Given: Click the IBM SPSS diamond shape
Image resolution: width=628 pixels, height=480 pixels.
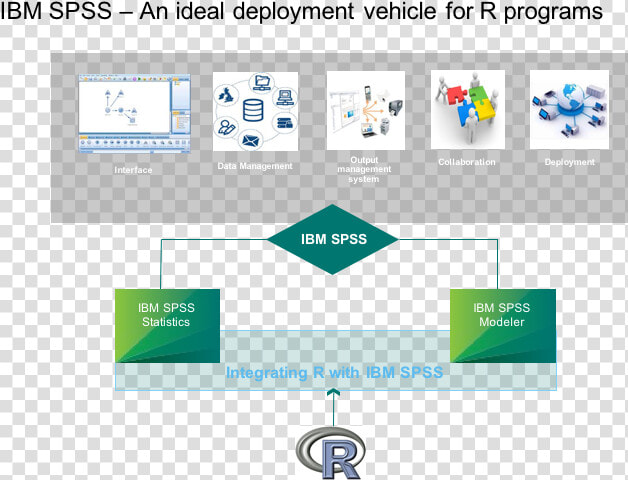Looking at the screenshot, I should pos(332,239).
